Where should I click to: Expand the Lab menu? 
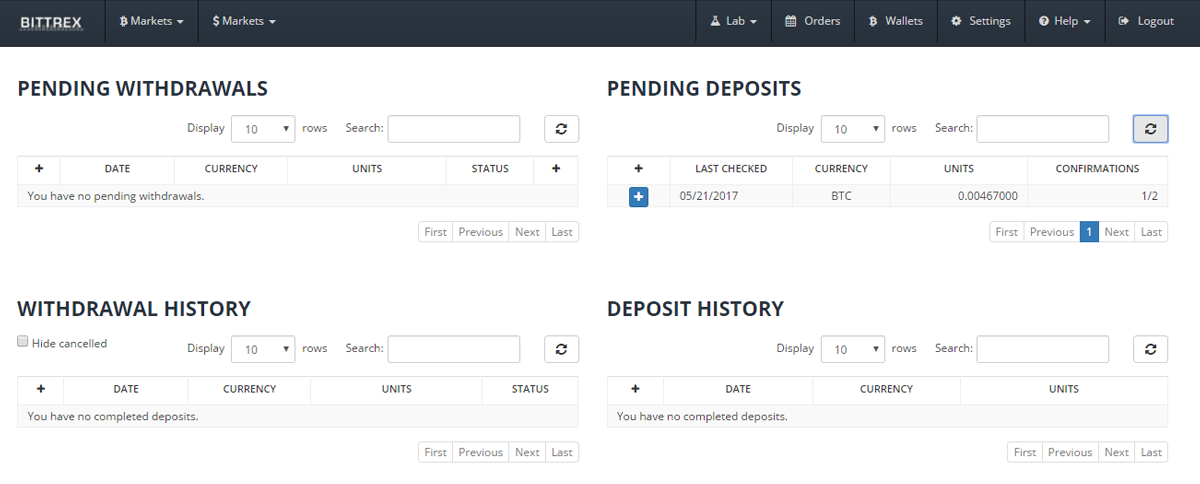point(733,21)
